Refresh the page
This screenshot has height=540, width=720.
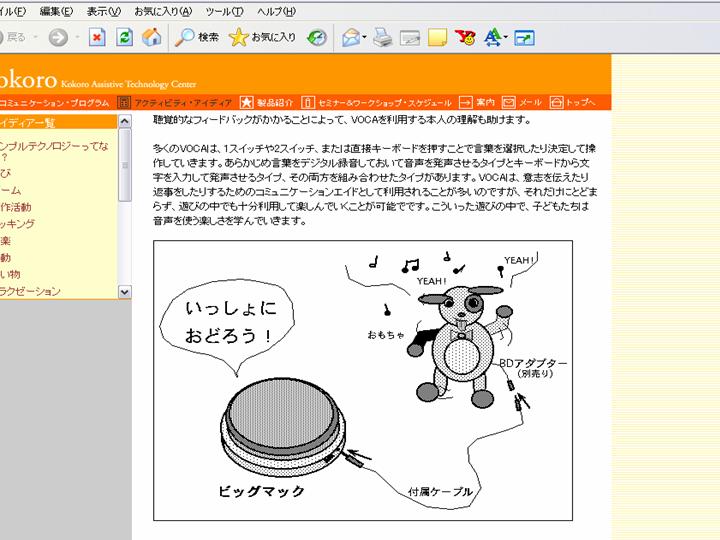pos(124,37)
